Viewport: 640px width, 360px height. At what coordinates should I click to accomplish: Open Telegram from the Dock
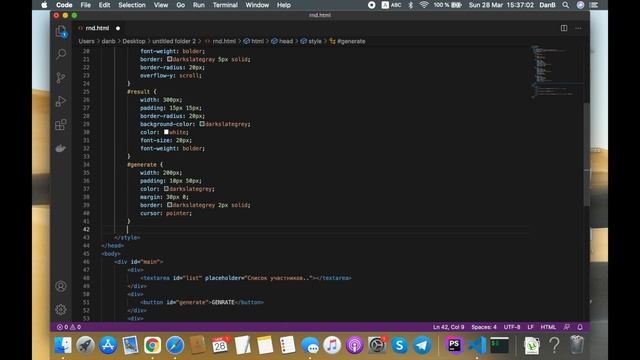pos(422,345)
